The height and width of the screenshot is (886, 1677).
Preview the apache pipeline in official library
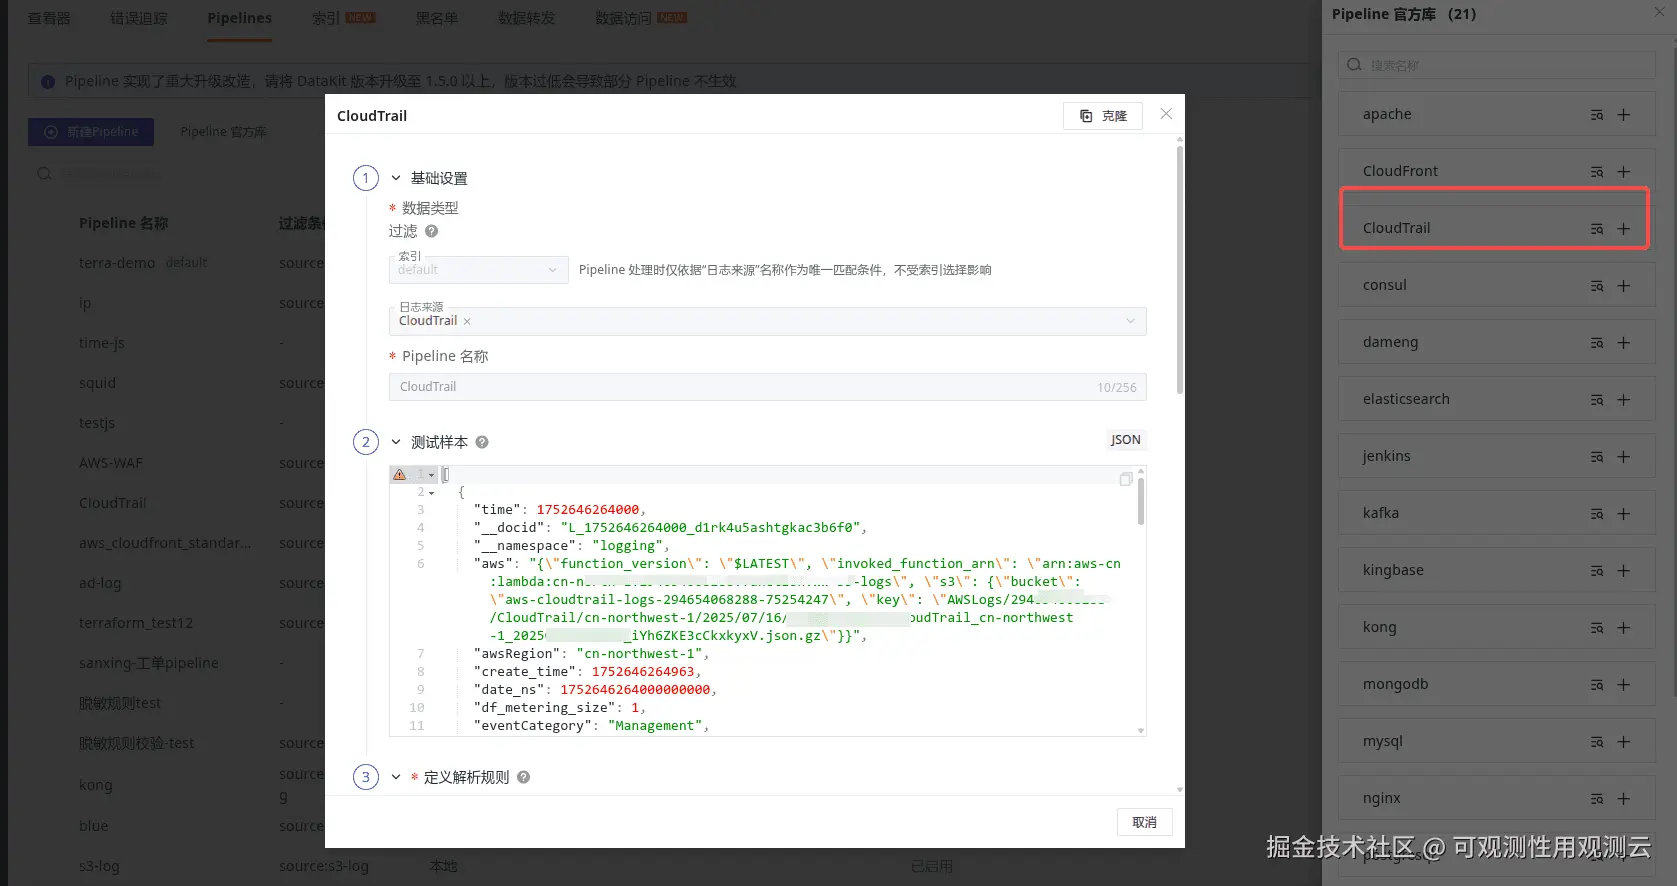tap(1597, 115)
